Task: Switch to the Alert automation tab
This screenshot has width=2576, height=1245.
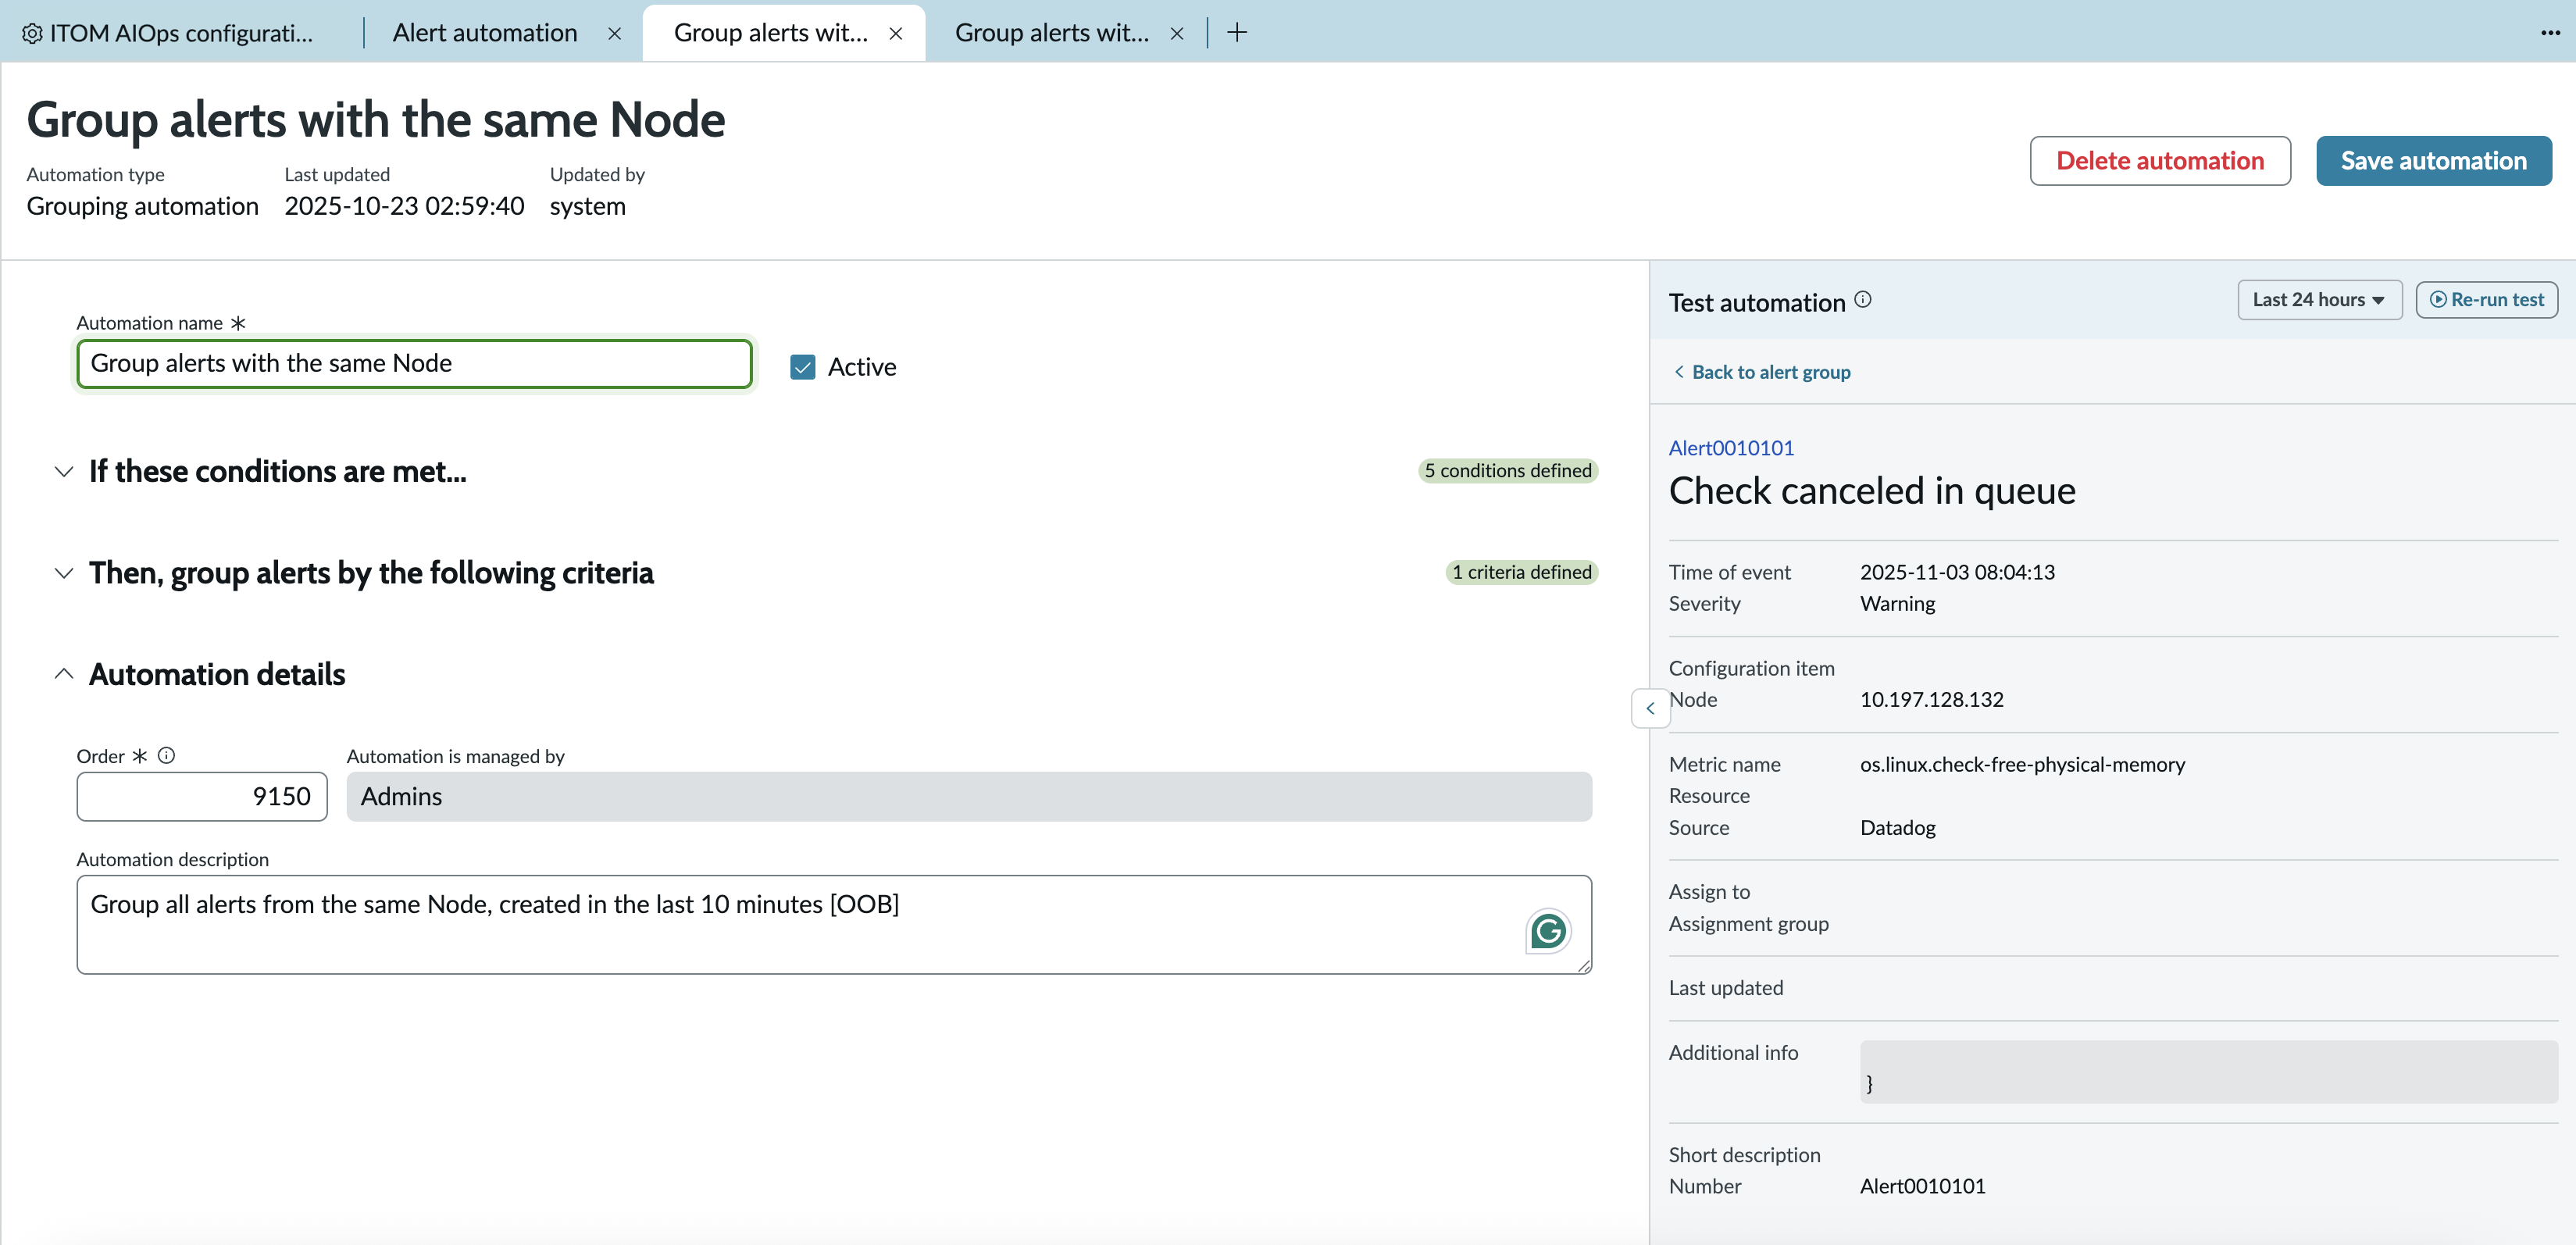Action: 485,33
